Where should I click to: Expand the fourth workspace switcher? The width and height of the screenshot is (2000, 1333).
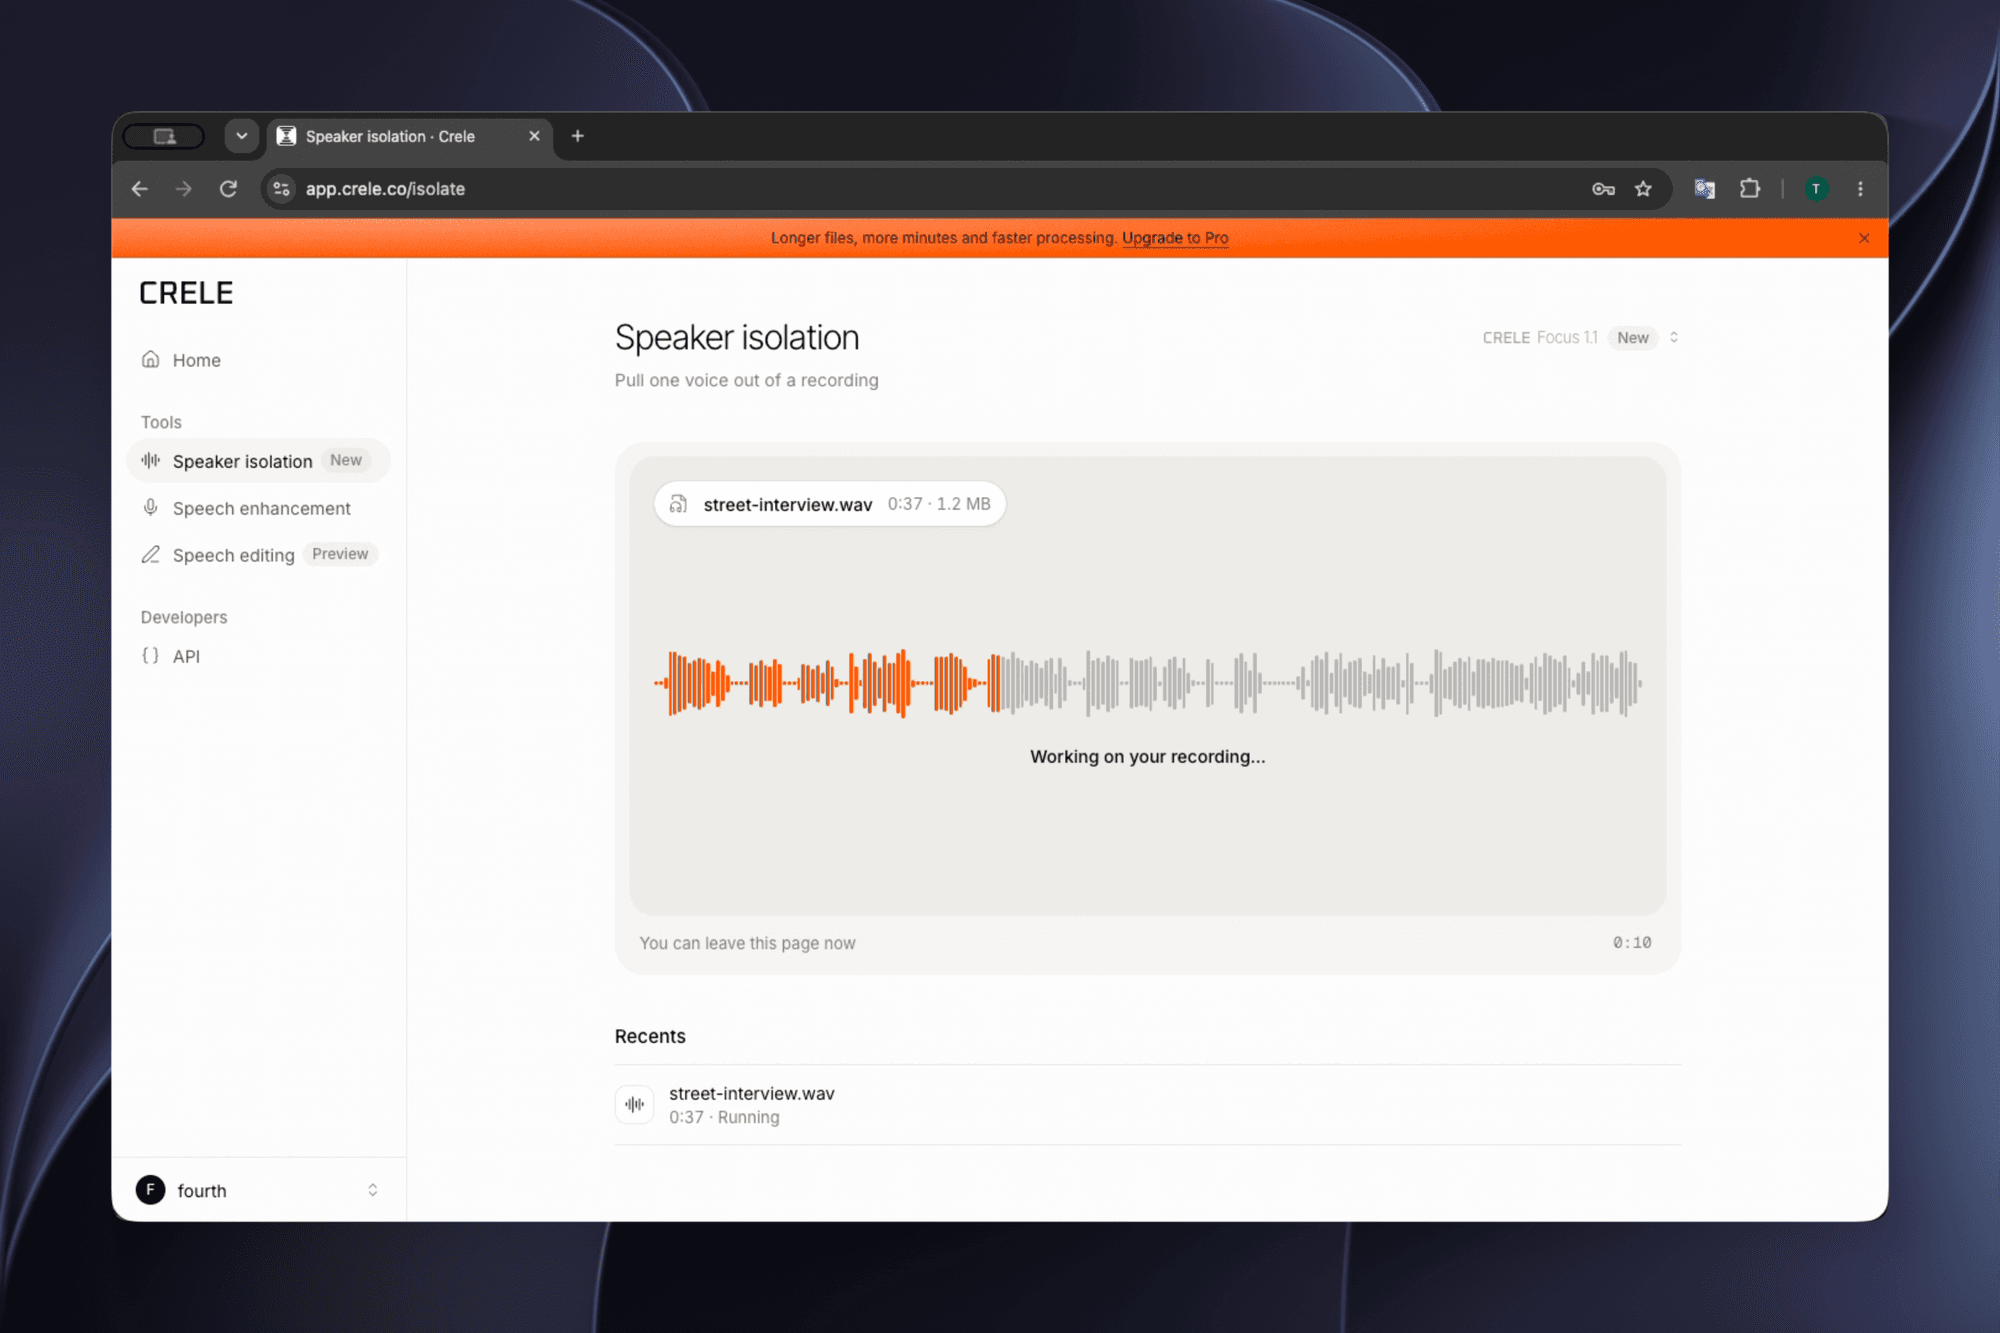[x=258, y=1190]
